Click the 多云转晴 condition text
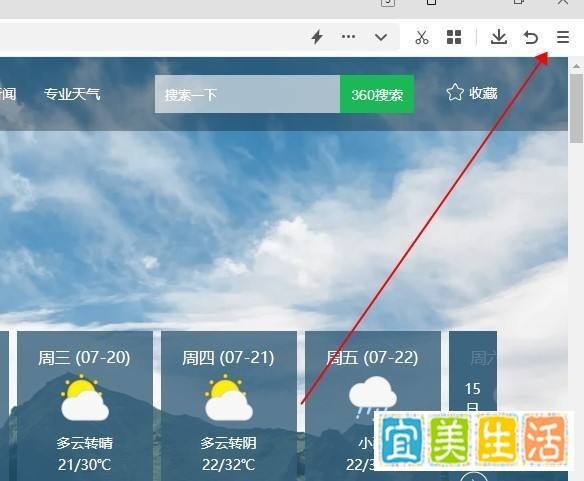 point(85,443)
